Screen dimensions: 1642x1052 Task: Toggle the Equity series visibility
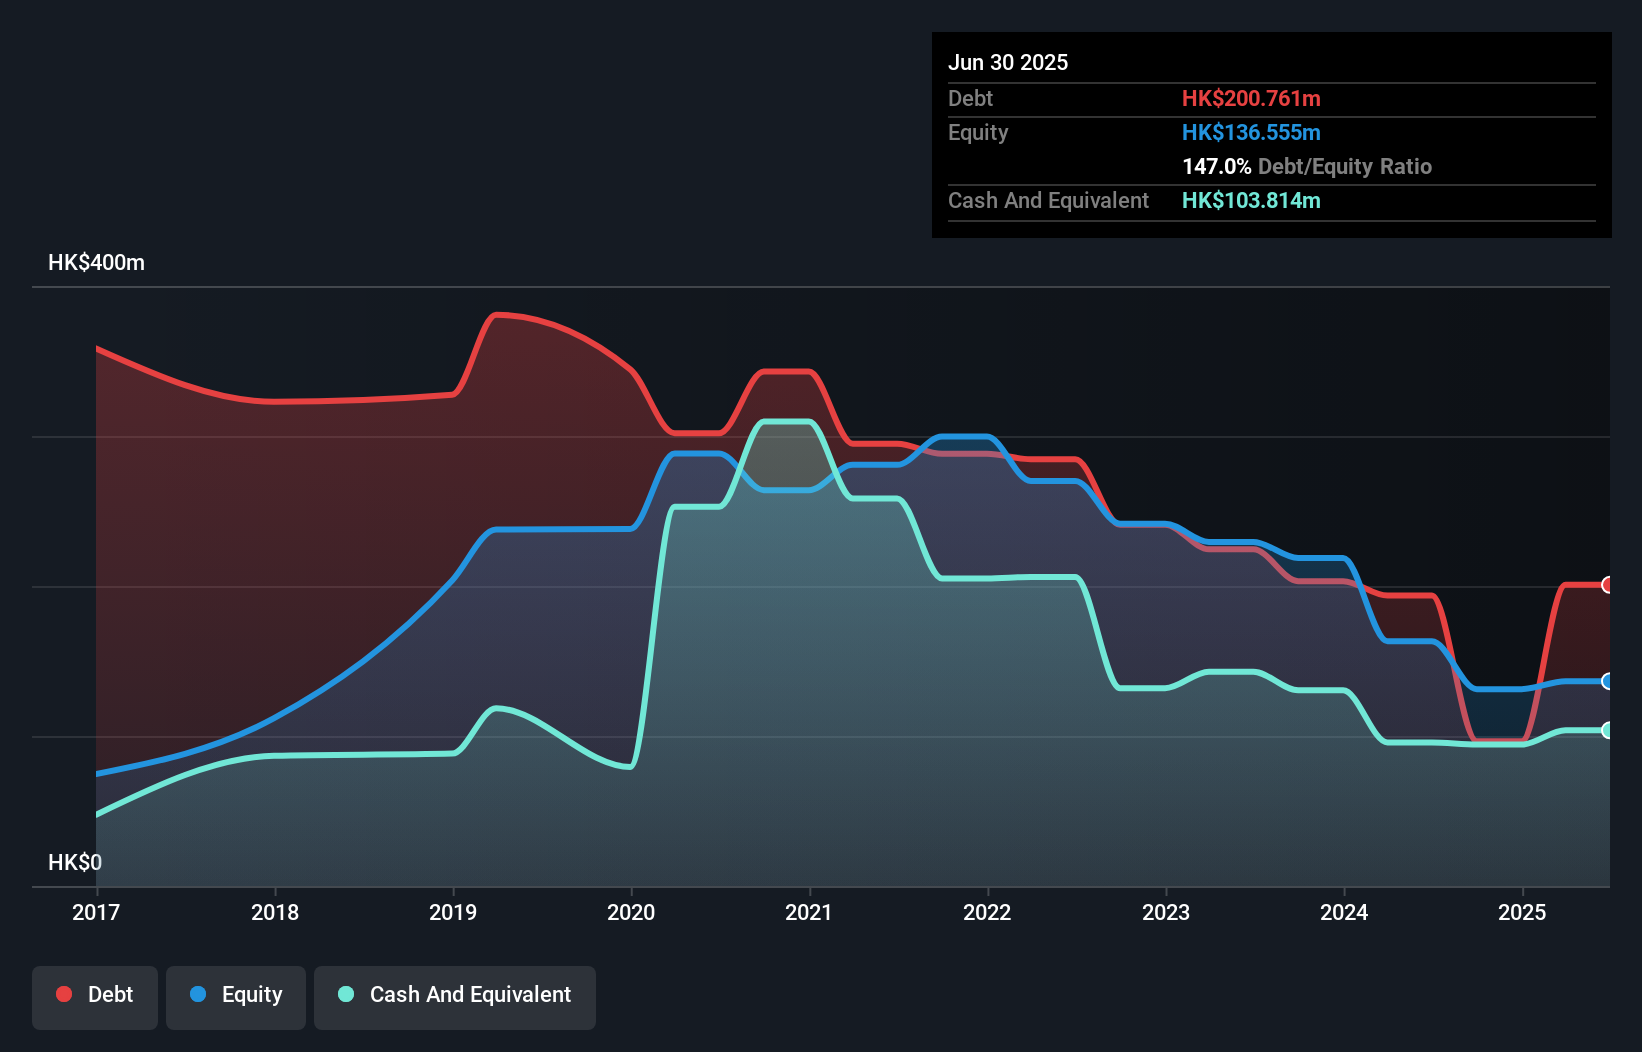click(x=235, y=994)
